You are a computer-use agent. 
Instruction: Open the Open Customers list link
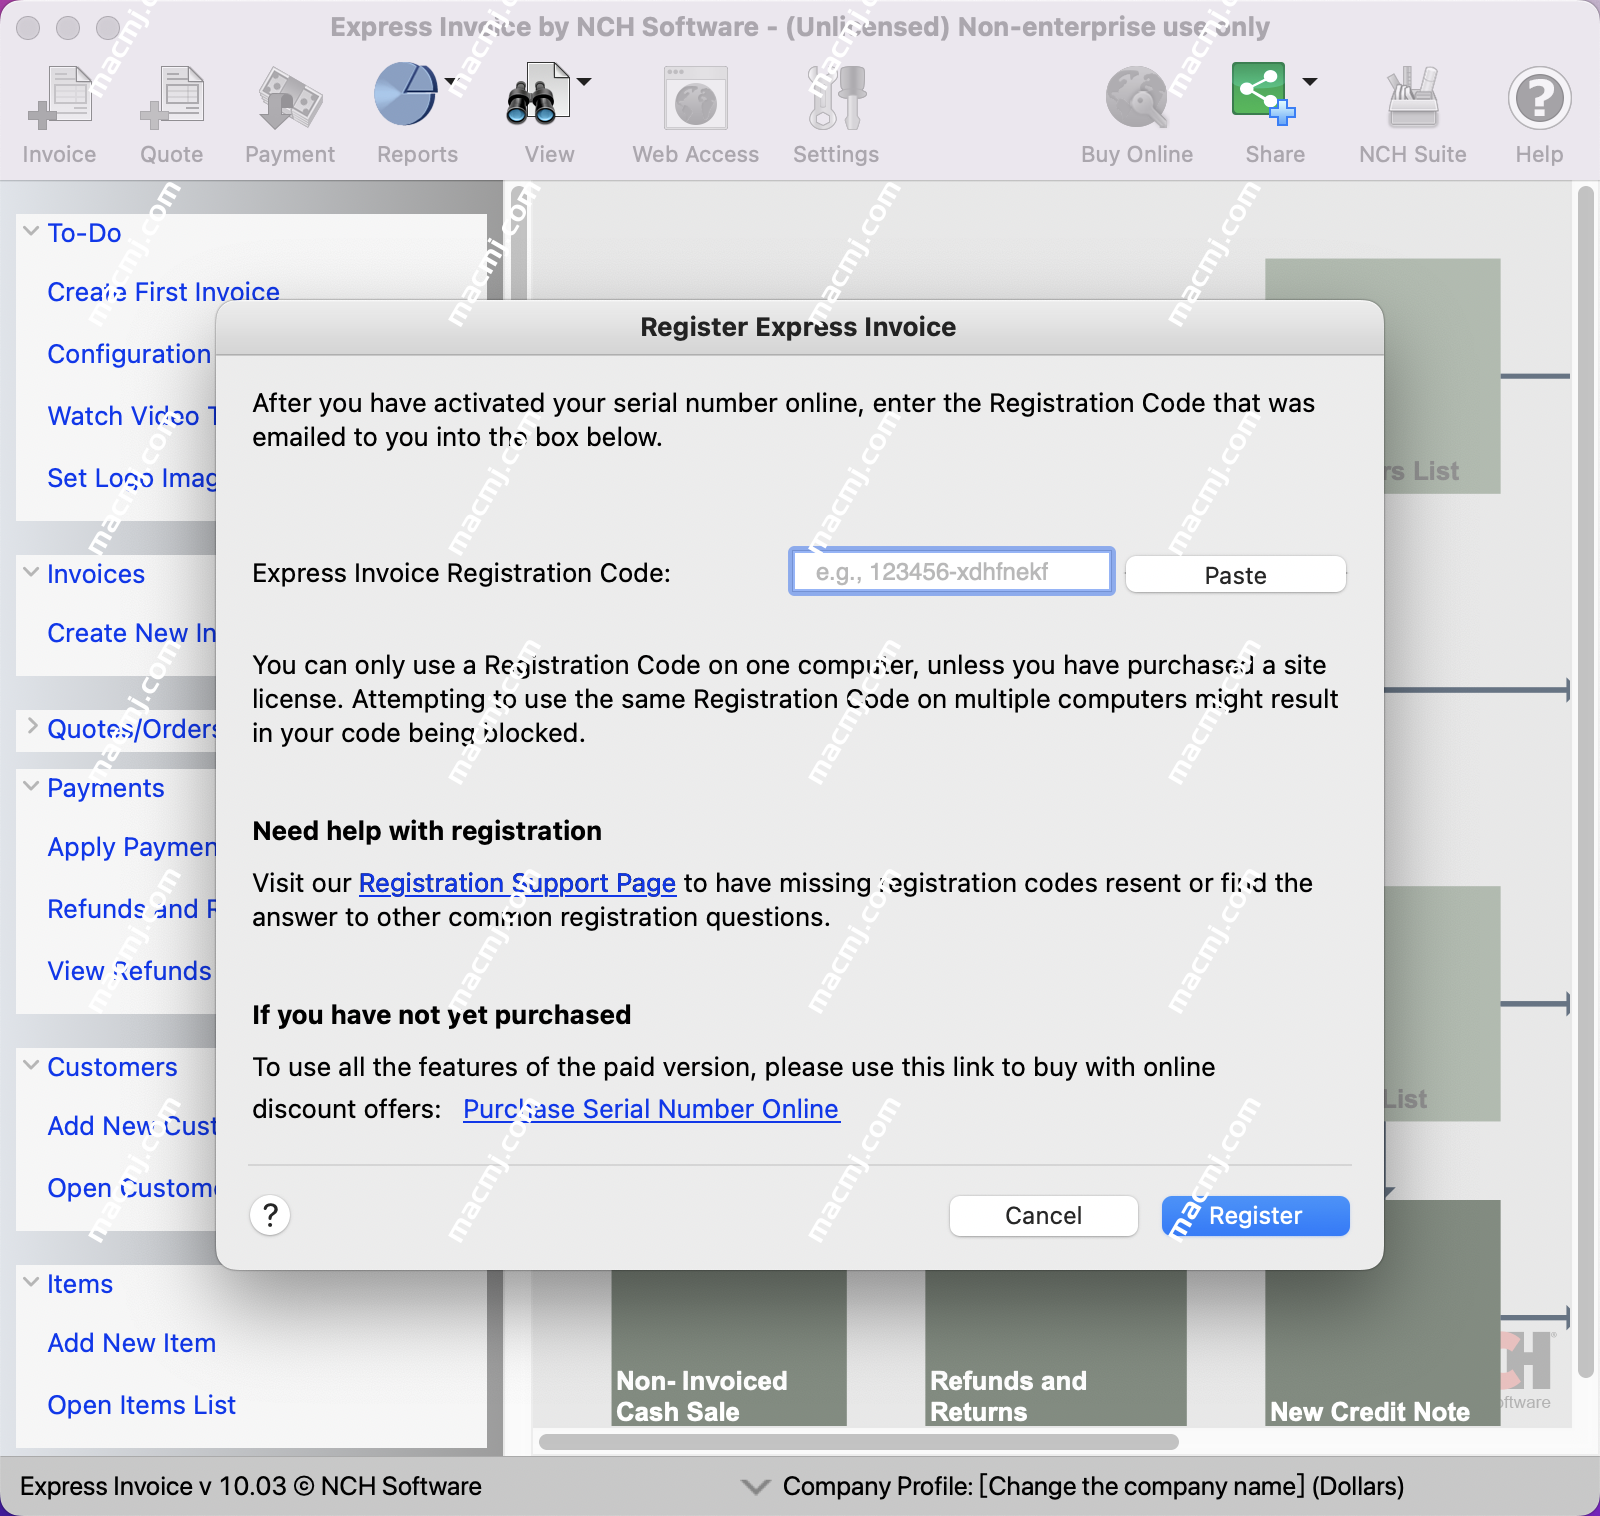[132, 1188]
